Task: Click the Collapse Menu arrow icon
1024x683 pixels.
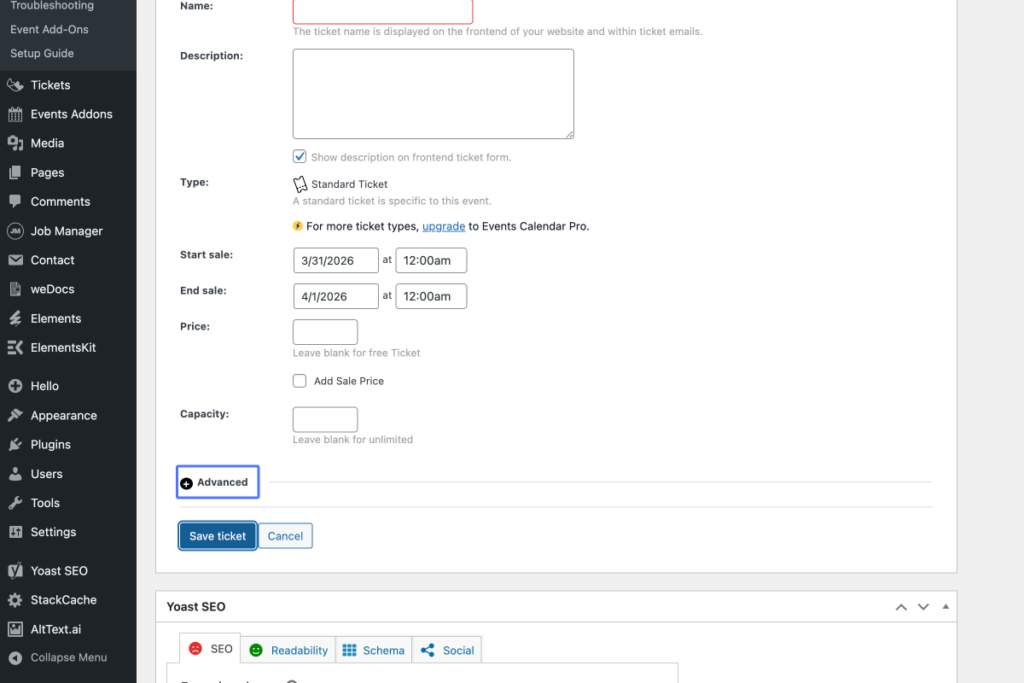Action: [x=15, y=658]
